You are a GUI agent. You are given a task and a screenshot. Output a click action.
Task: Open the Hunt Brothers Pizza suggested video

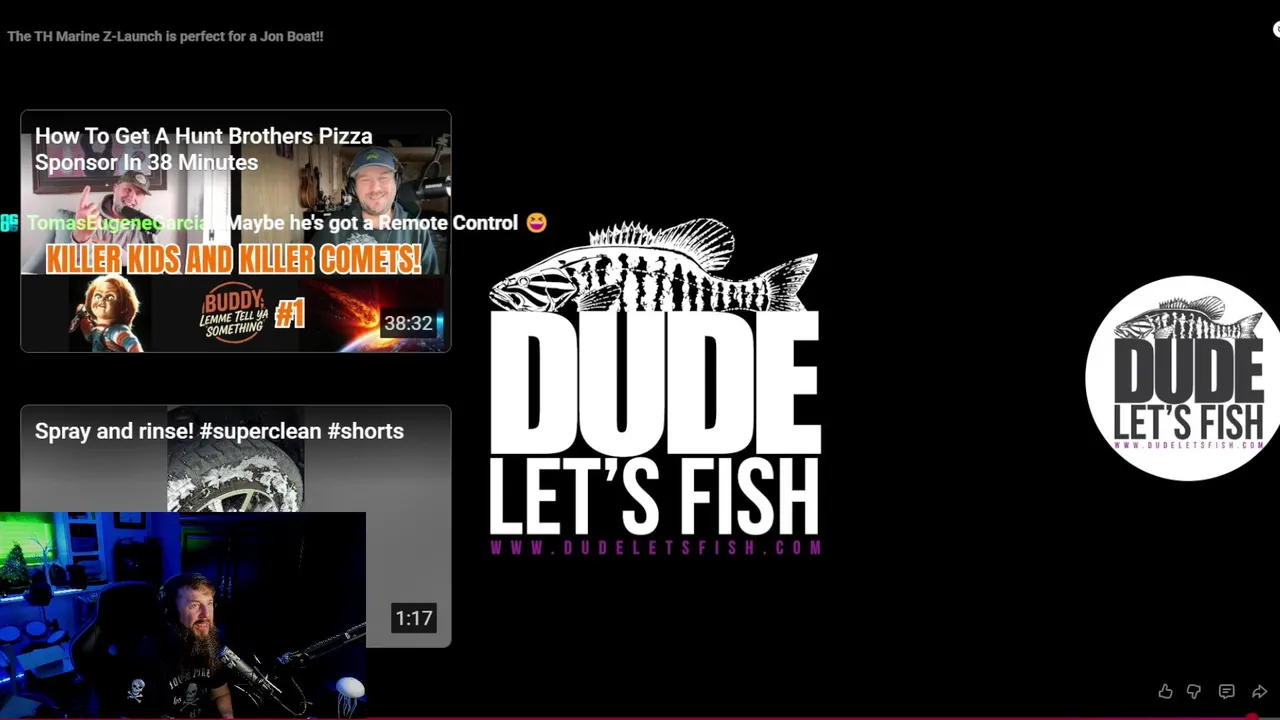(x=236, y=231)
